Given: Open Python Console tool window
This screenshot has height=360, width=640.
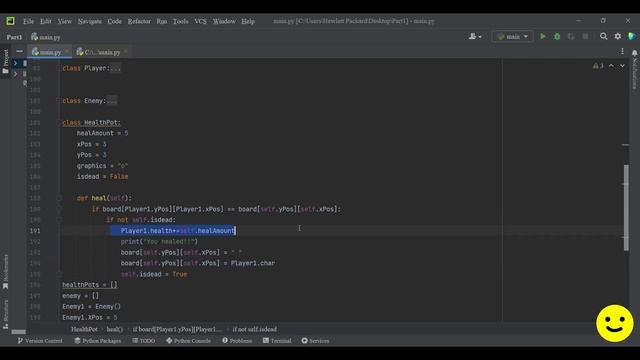Looking at the screenshot, I should pyautogui.click(x=188, y=340).
